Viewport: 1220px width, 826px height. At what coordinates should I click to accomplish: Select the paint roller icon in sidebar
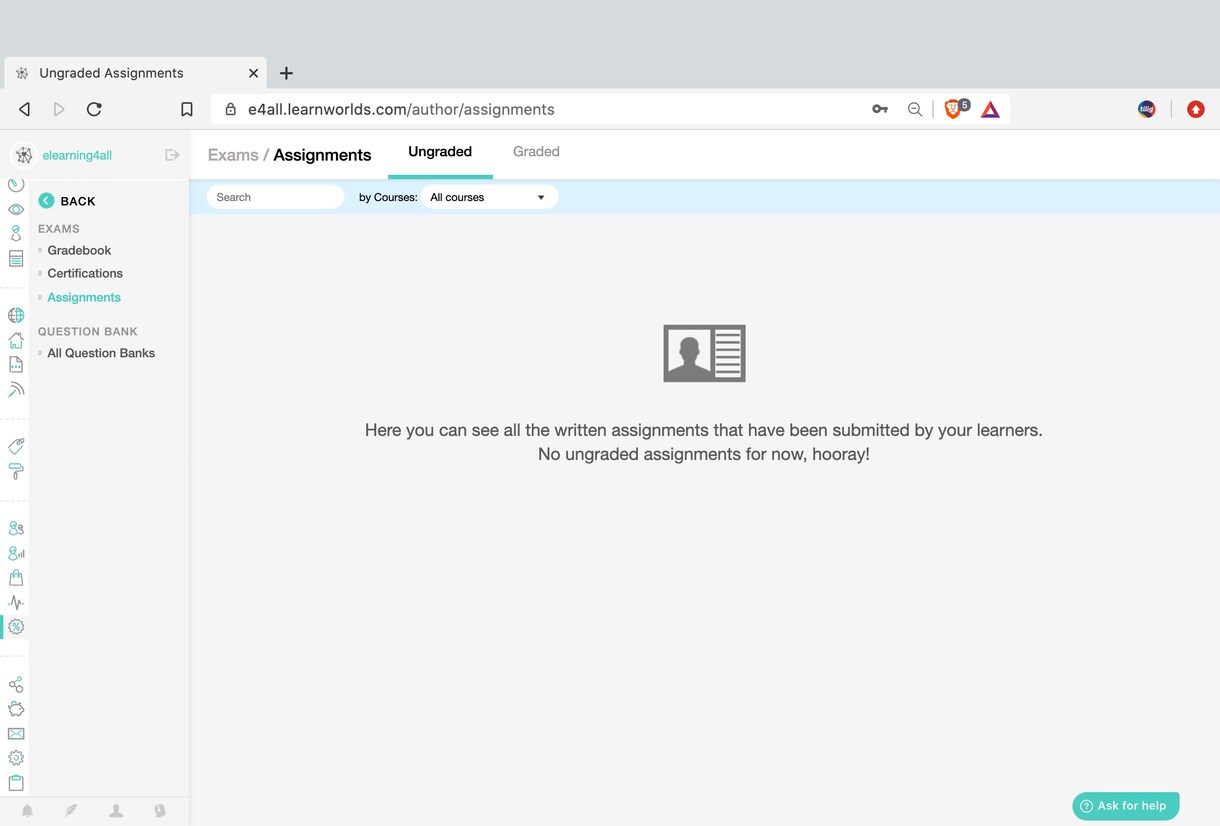pos(16,471)
